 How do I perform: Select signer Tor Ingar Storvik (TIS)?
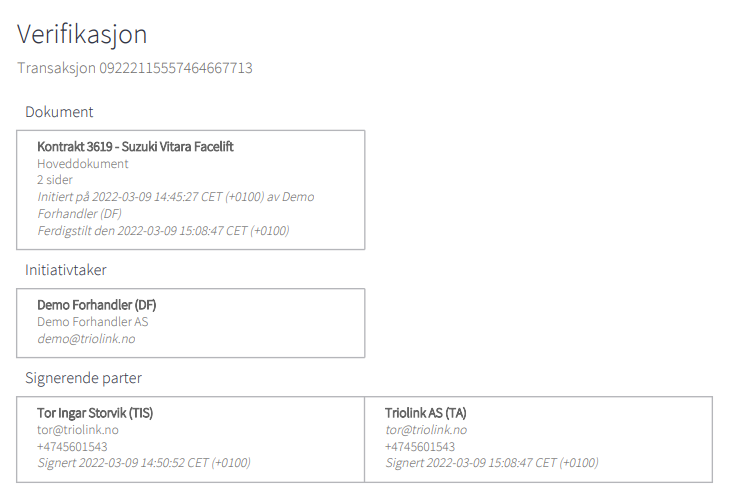click(95, 413)
